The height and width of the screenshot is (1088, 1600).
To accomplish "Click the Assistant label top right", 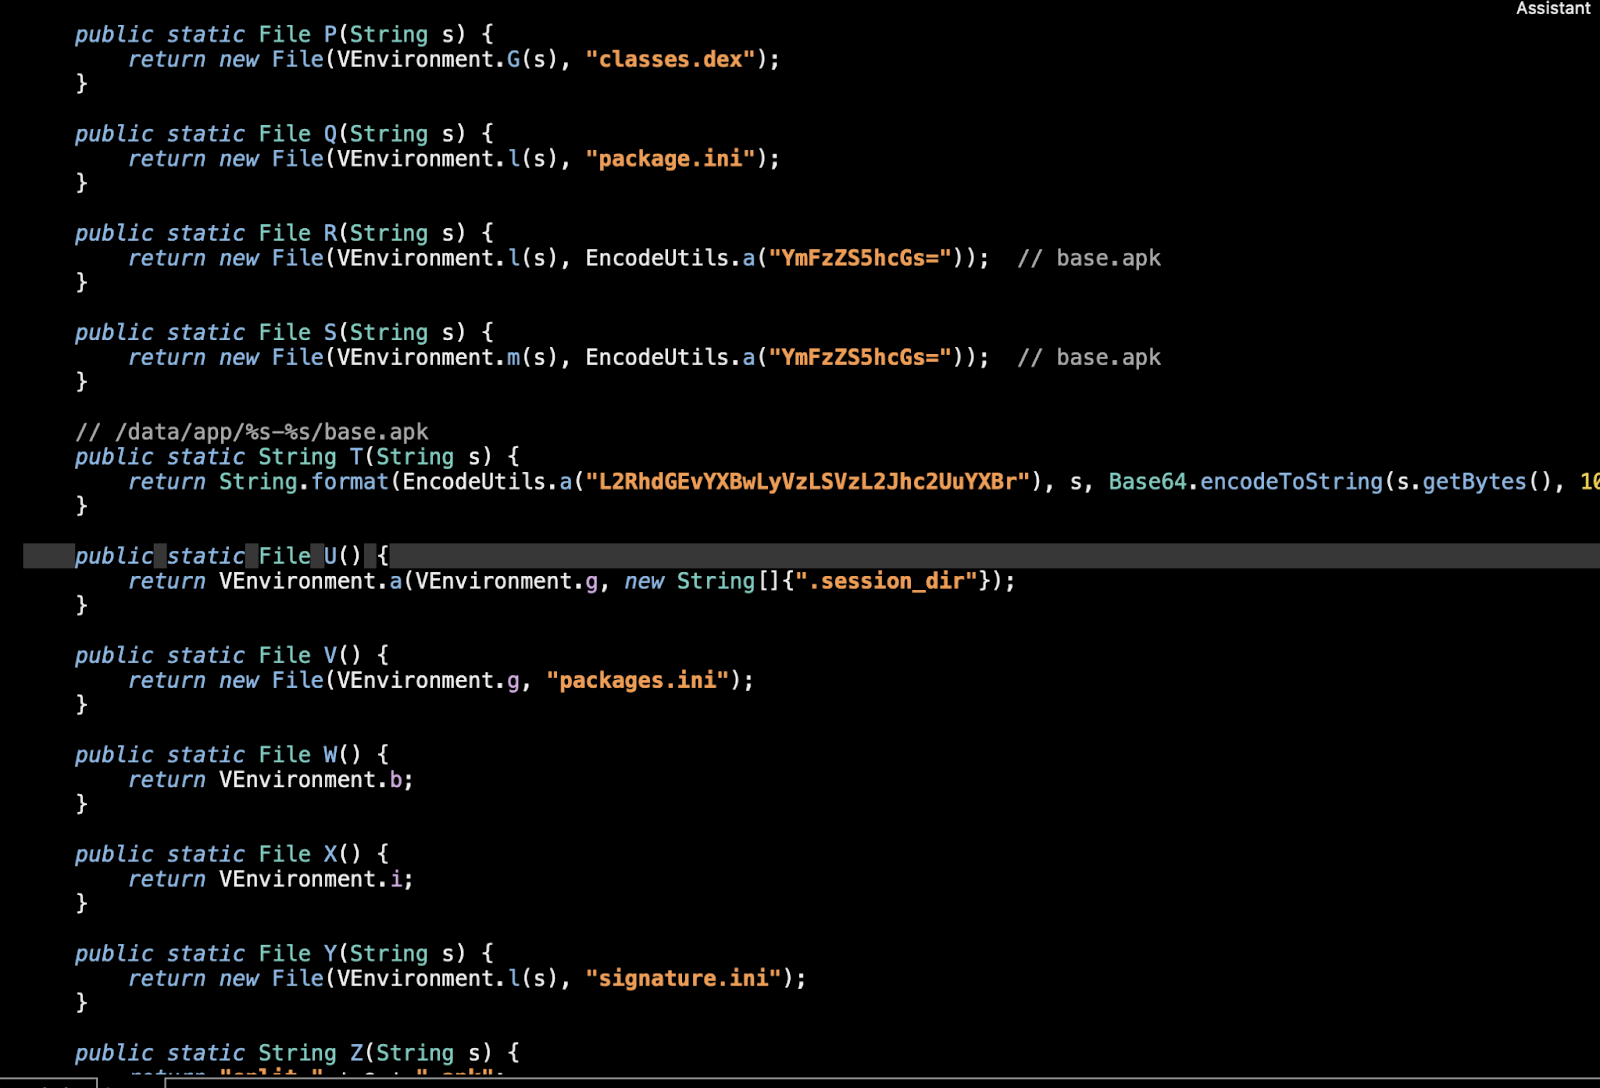I will [x=1552, y=9].
